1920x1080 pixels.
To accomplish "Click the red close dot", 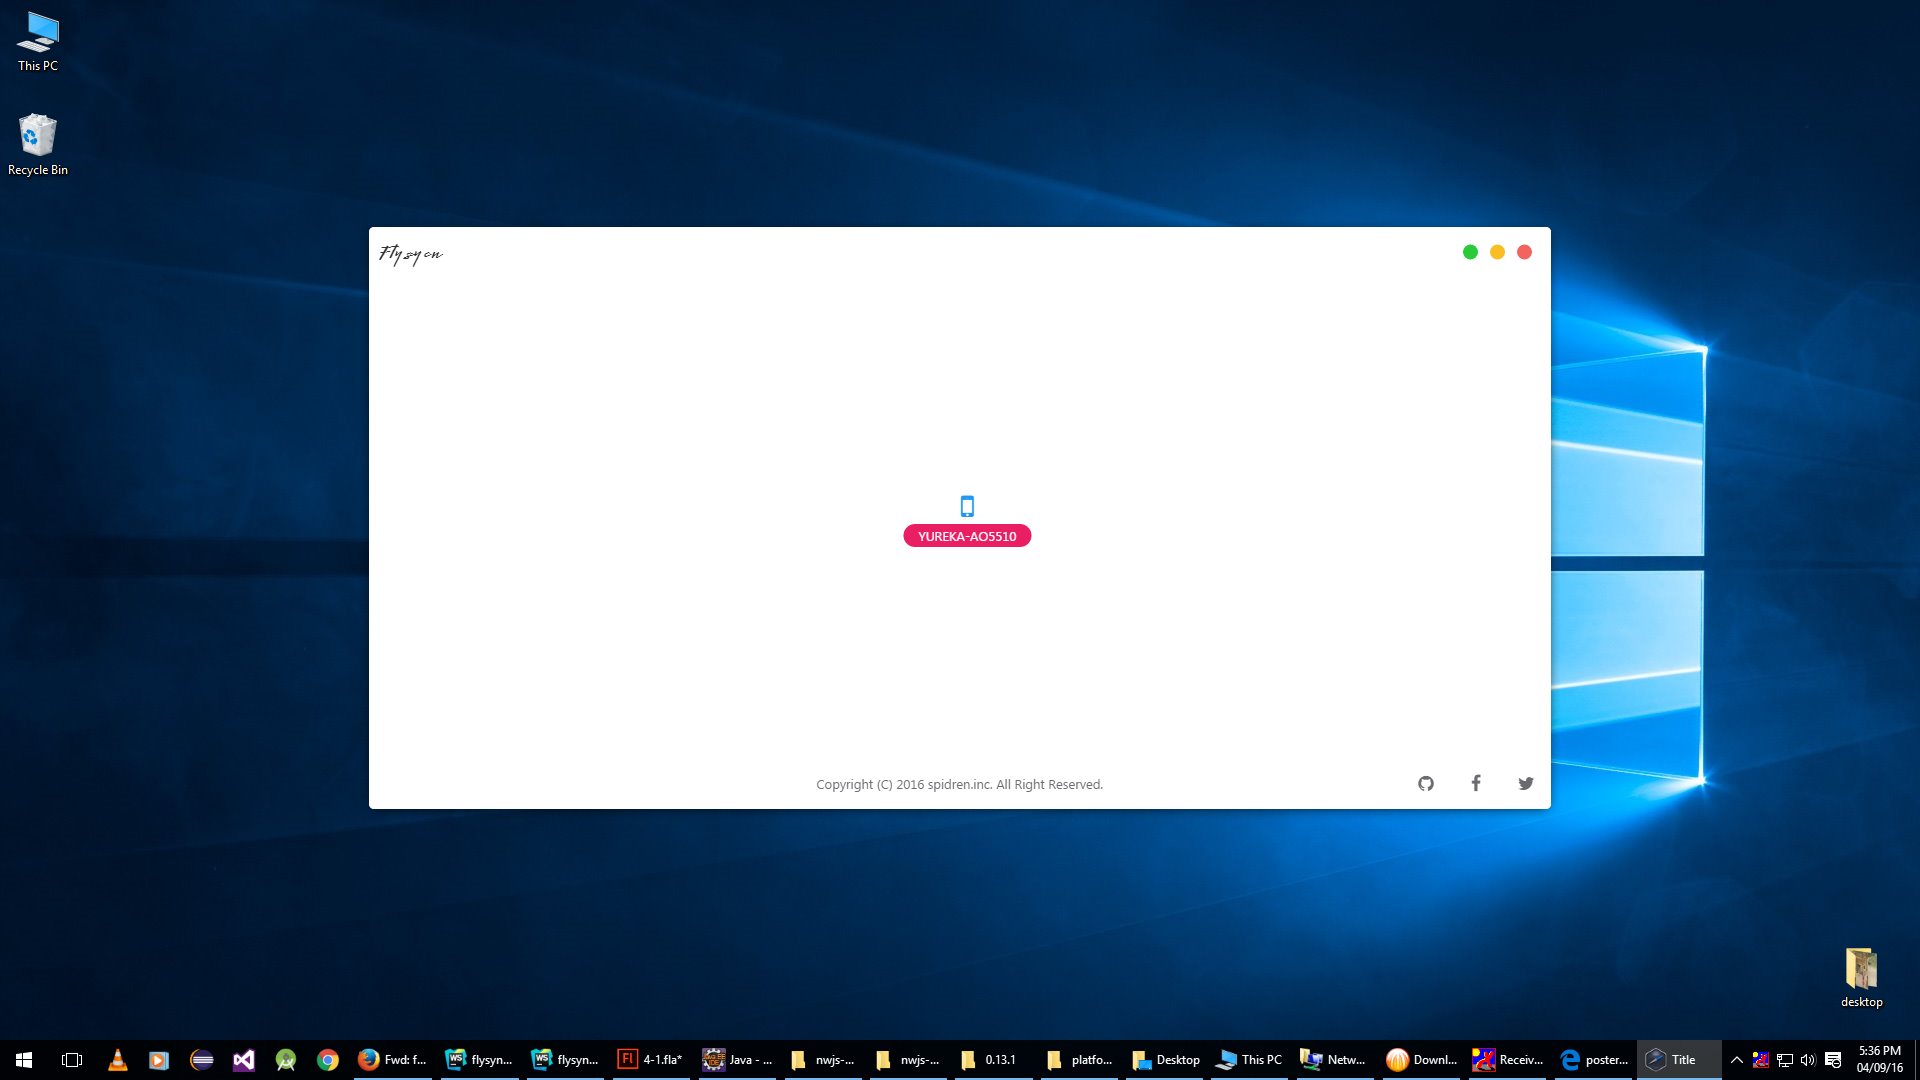I will tap(1524, 252).
